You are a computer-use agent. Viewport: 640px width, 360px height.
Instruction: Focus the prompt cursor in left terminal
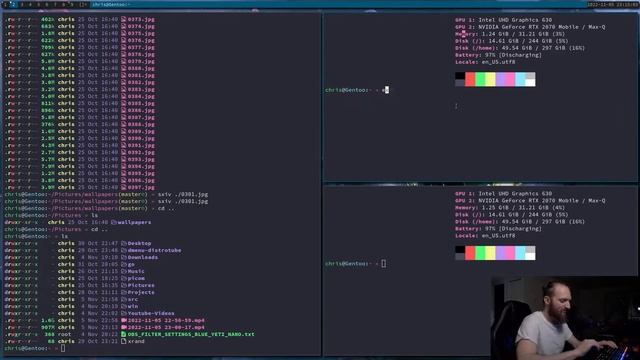(63, 348)
